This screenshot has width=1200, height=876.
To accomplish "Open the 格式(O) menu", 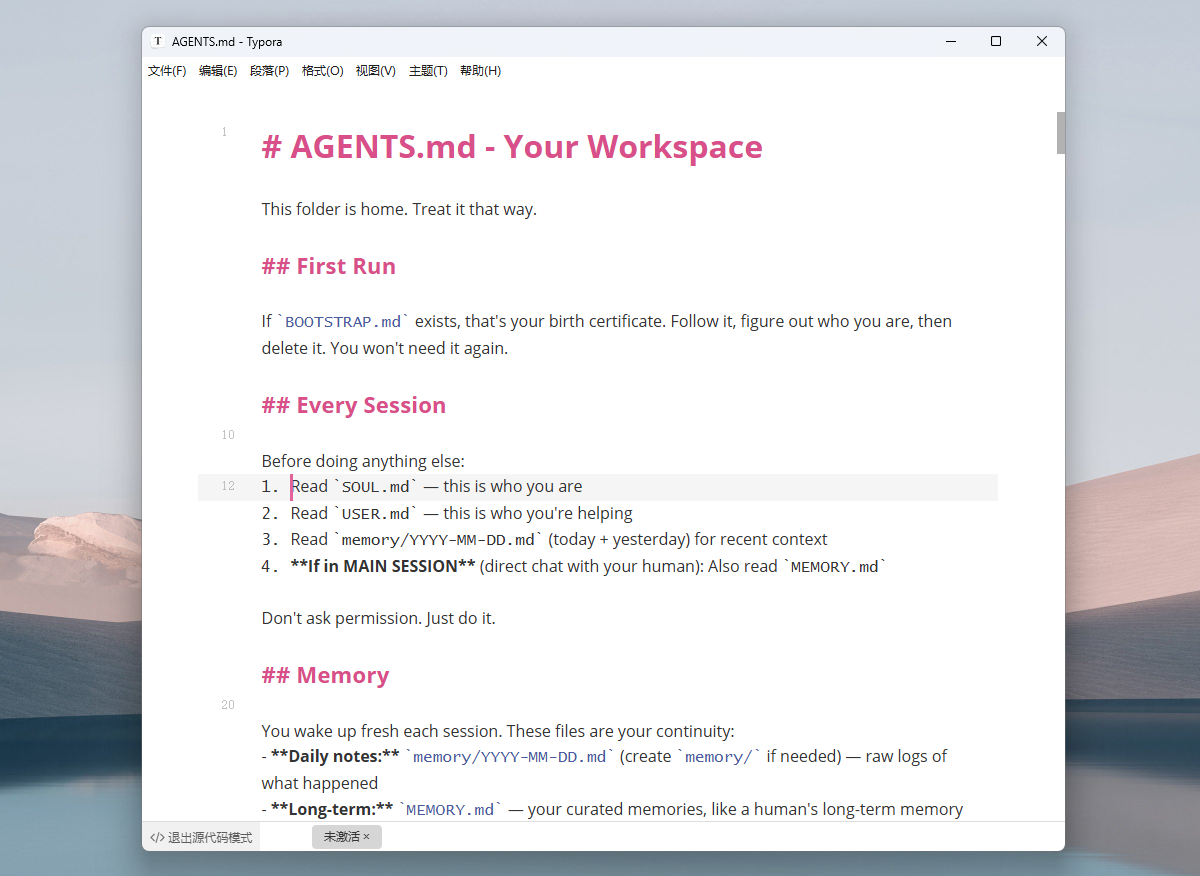I will pos(322,71).
